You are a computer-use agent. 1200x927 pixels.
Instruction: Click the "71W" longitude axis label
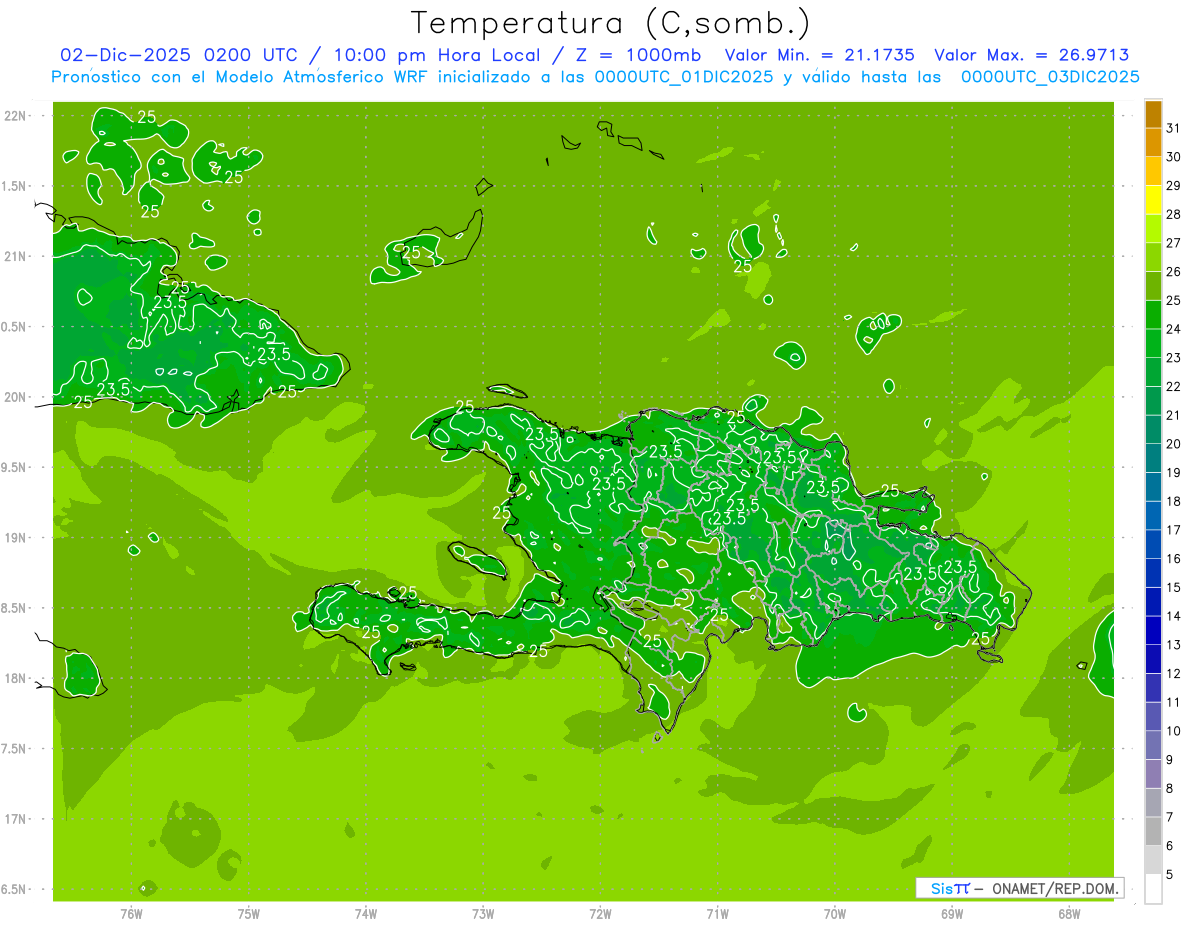717,914
